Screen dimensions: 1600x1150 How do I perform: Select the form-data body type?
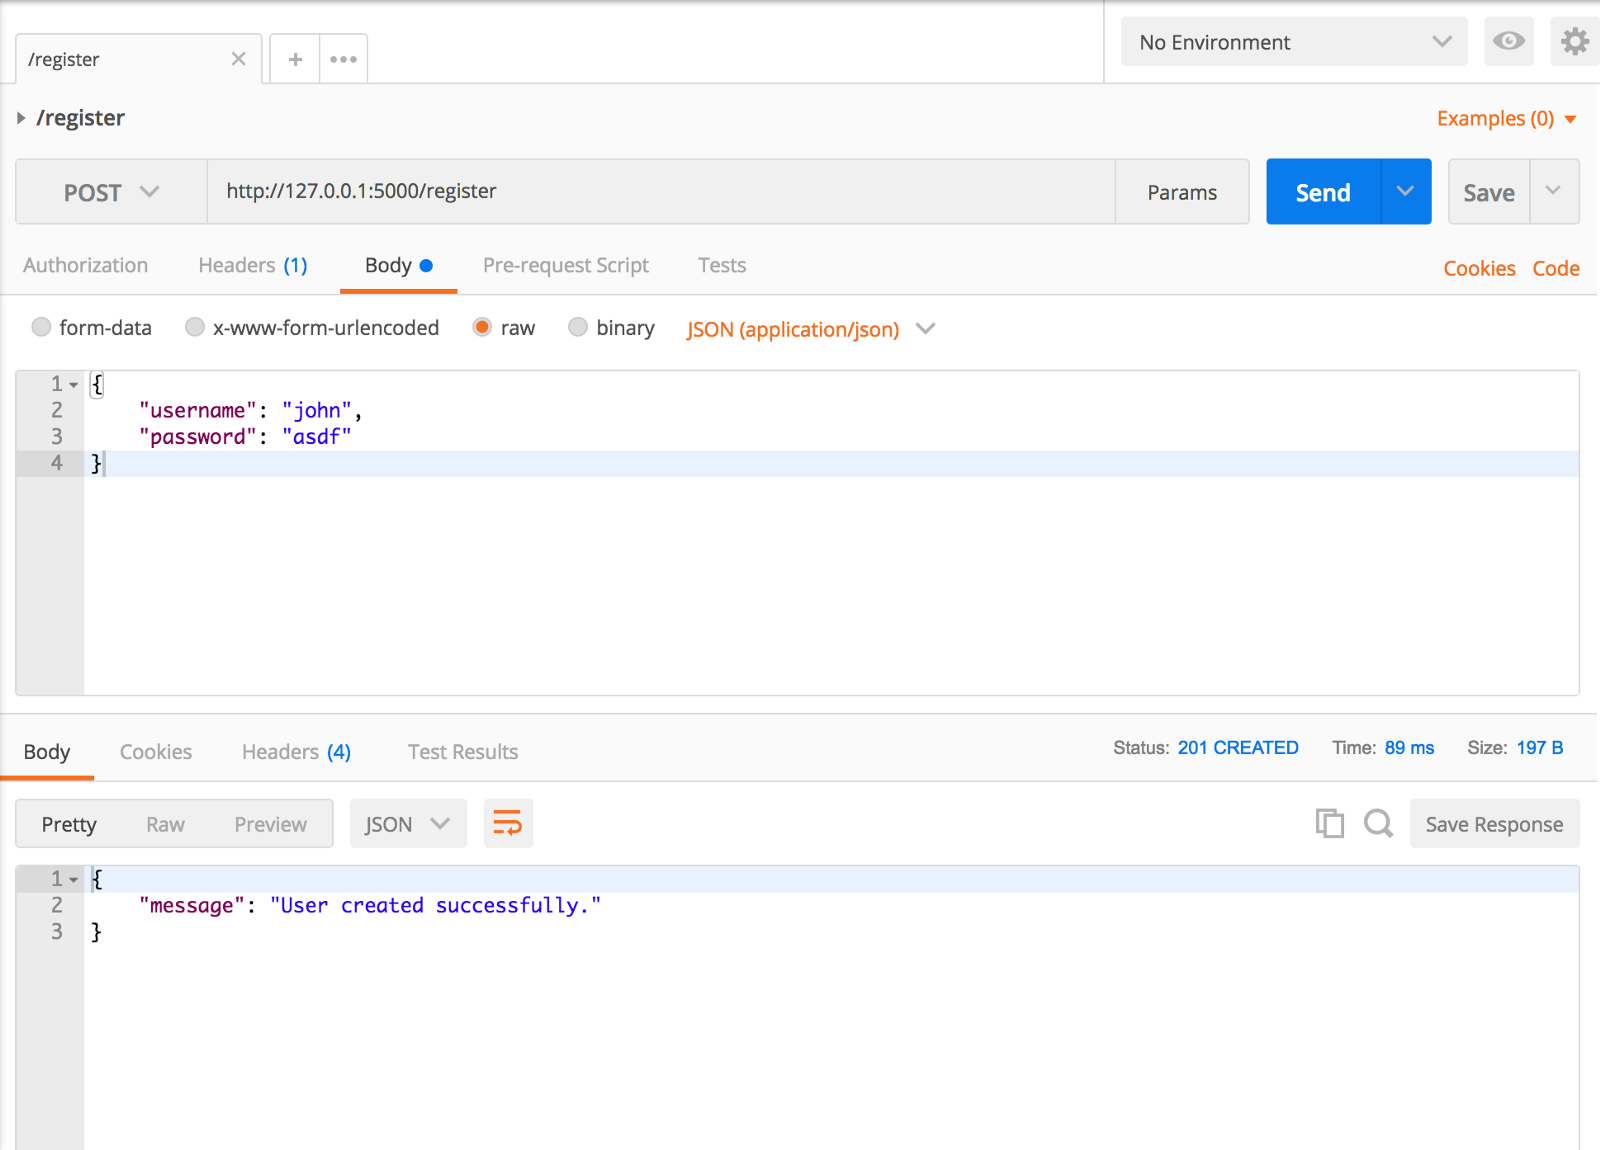41,327
